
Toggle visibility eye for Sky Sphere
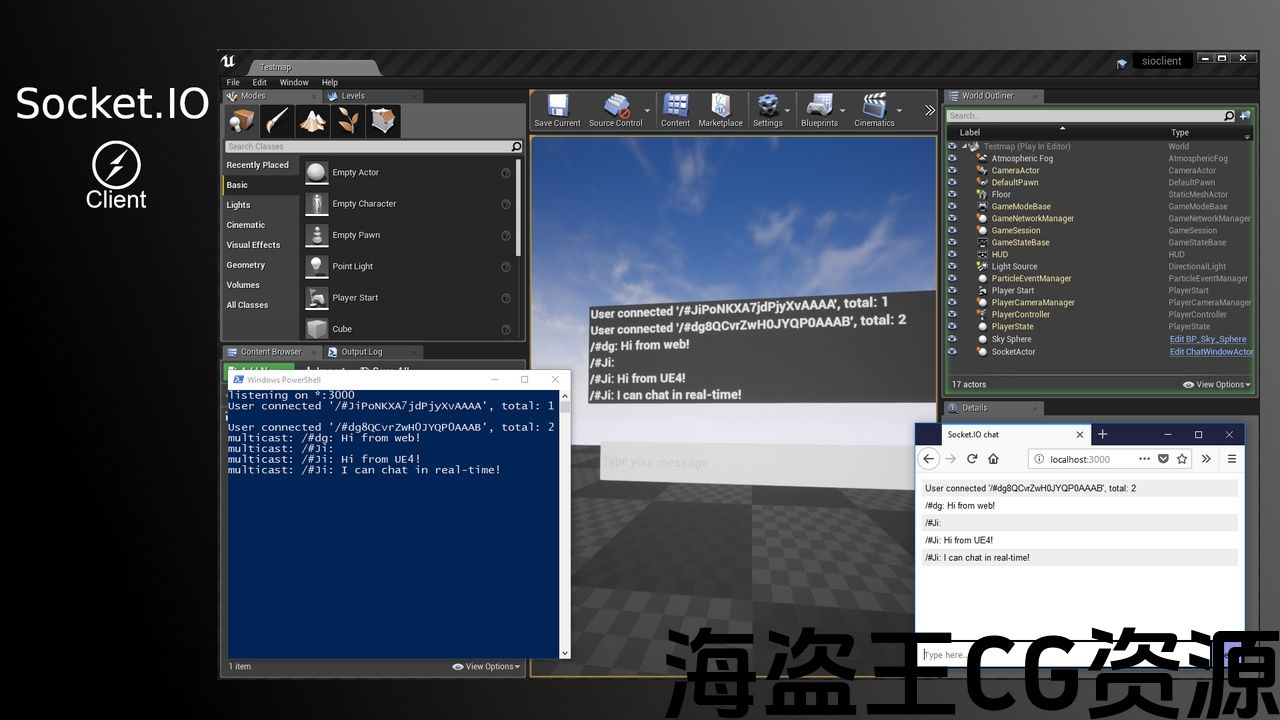tap(952, 339)
